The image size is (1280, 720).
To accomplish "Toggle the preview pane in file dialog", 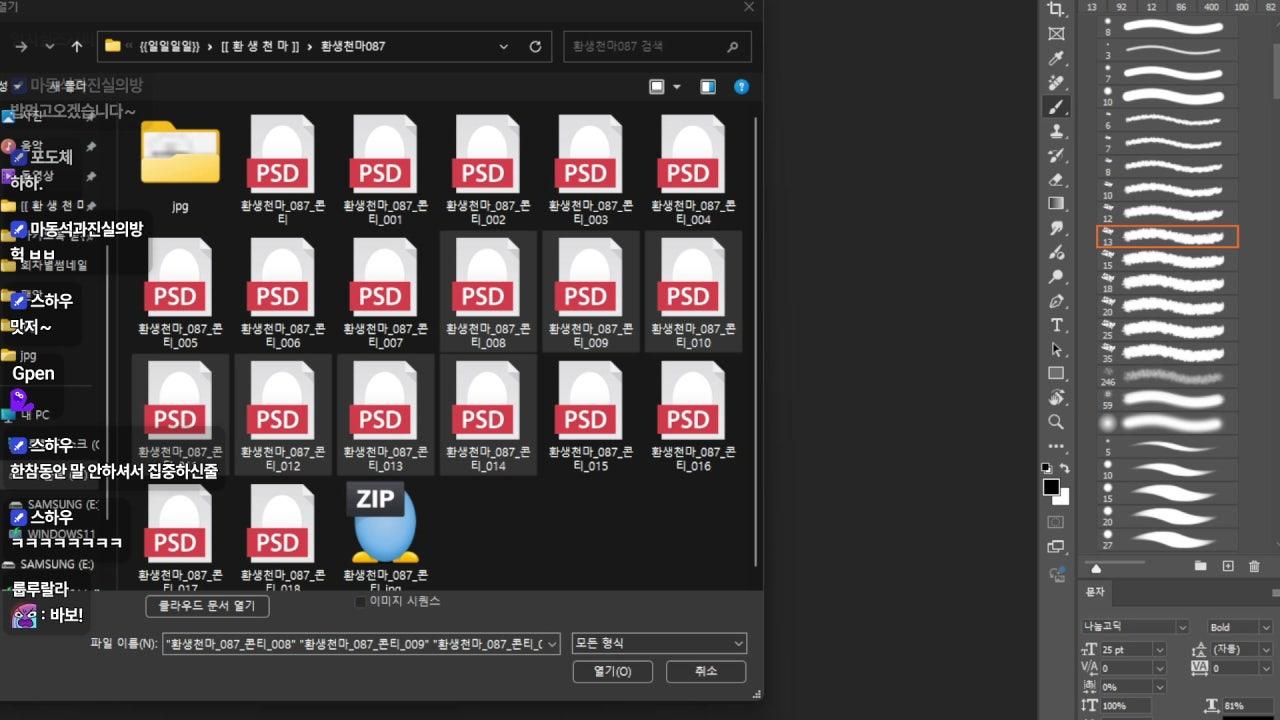I will point(708,87).
